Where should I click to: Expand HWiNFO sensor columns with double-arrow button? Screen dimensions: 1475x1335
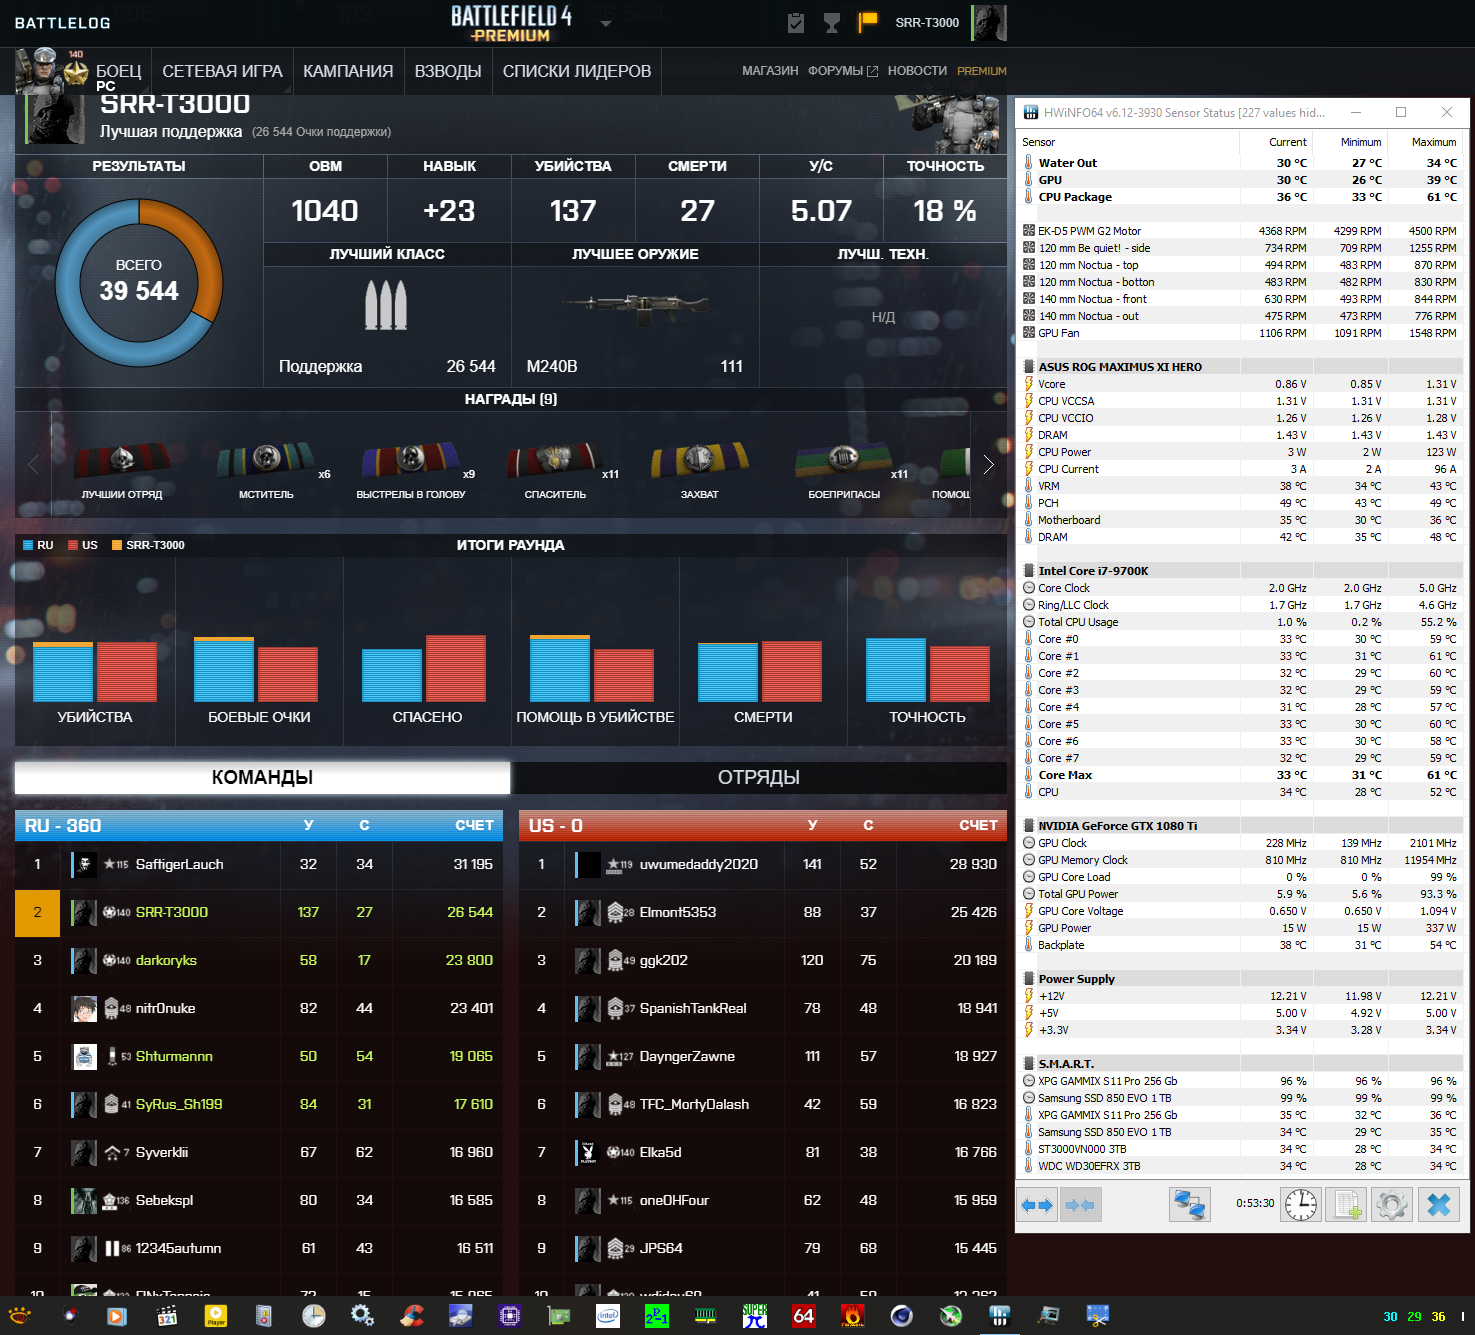[1037, 1205]
